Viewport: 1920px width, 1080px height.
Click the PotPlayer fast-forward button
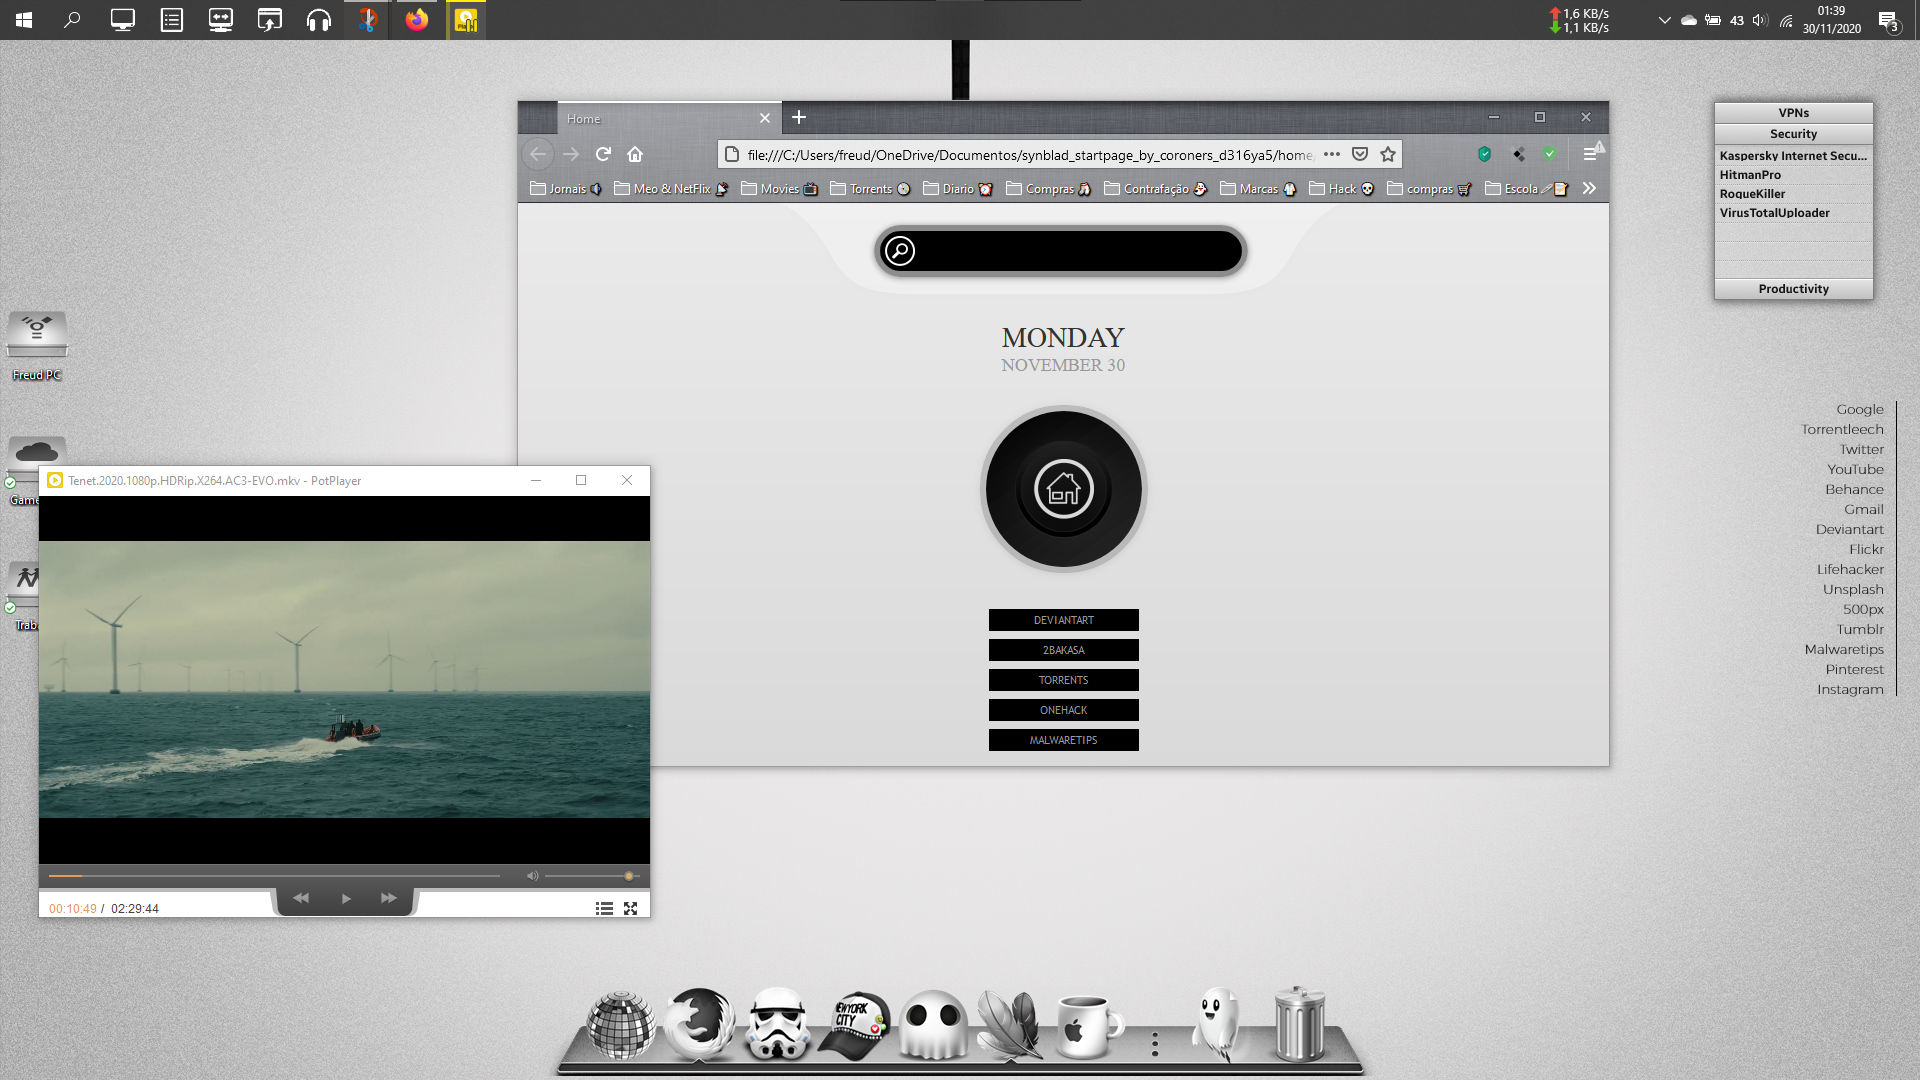(389, 898)
